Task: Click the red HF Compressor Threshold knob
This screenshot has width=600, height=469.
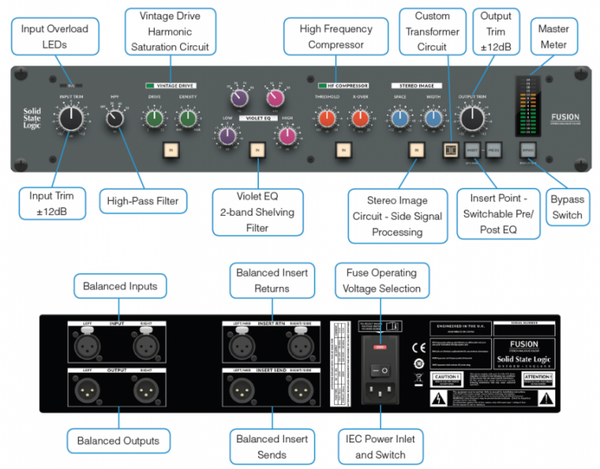Action: [x=325, y=119]
